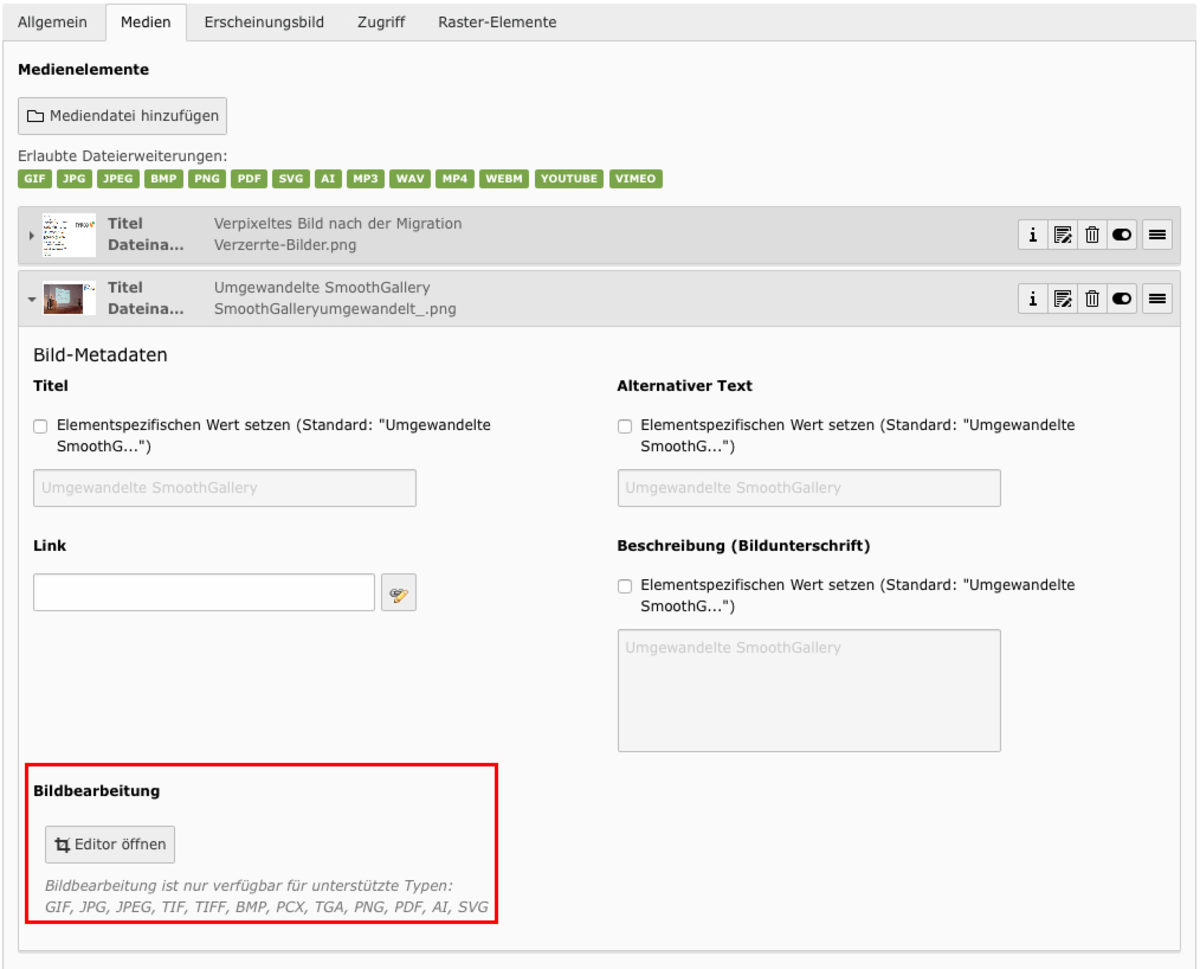1200x969 pixels.
Task: Click the MP4 extension badge
Action: tap(455, 179)
